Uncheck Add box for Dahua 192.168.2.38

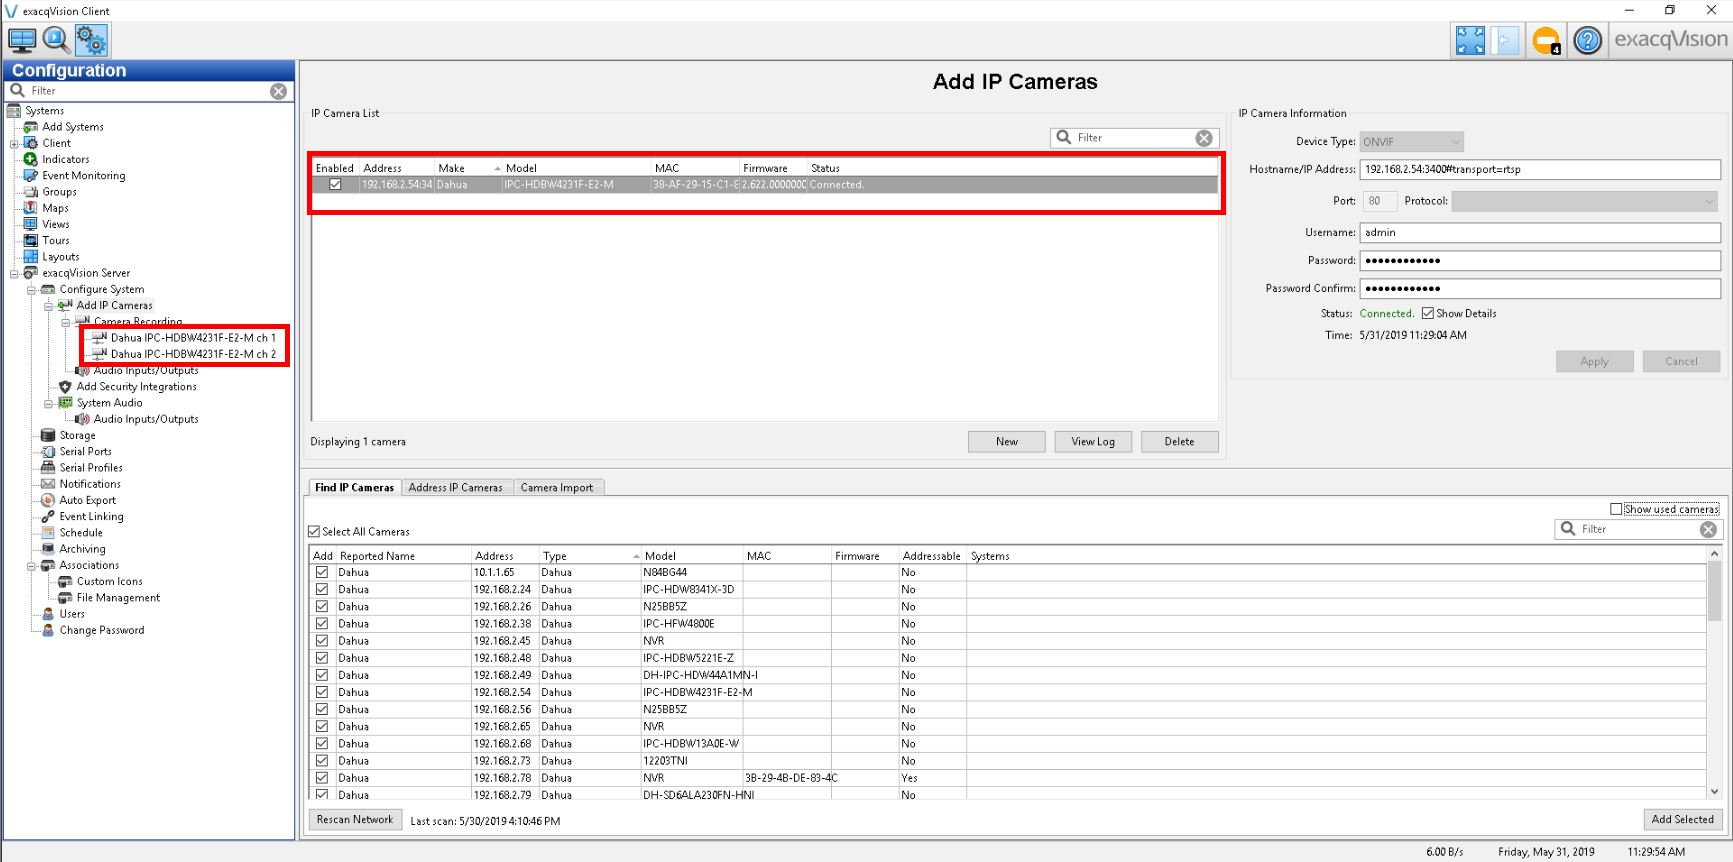(322, 624)
